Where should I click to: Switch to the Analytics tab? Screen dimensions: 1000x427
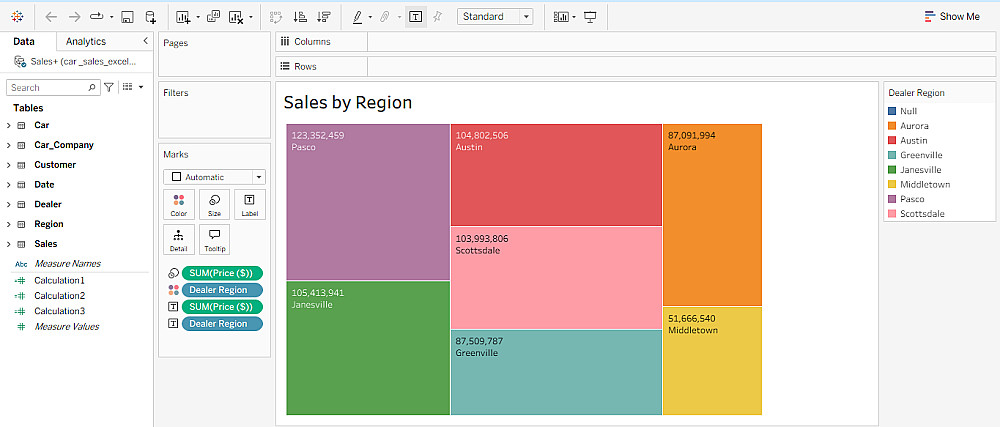85,41
